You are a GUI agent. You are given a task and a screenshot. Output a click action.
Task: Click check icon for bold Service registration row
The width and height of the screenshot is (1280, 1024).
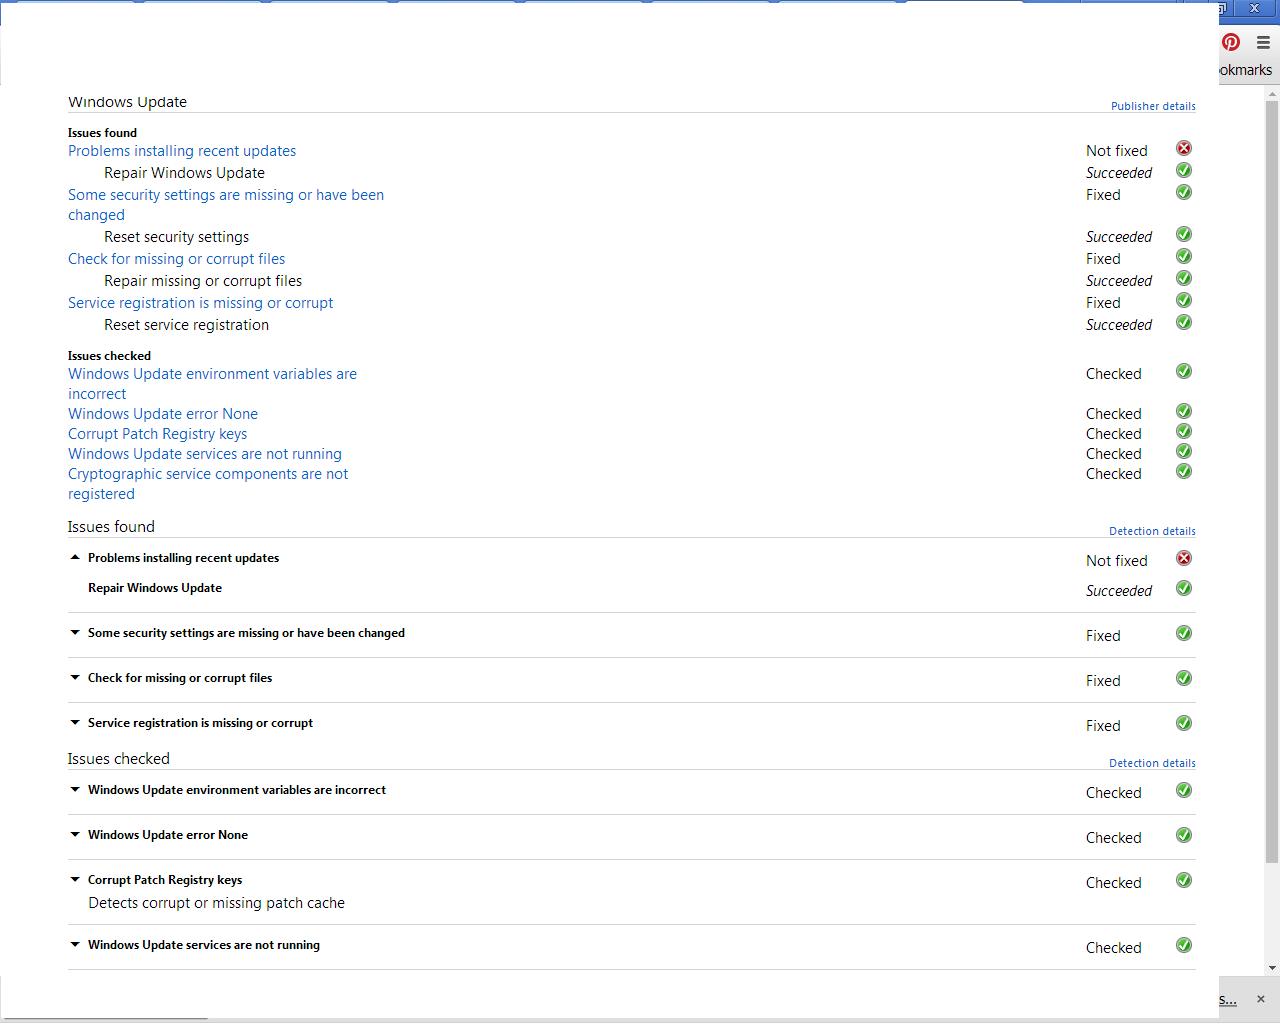tap(1184, 723)
